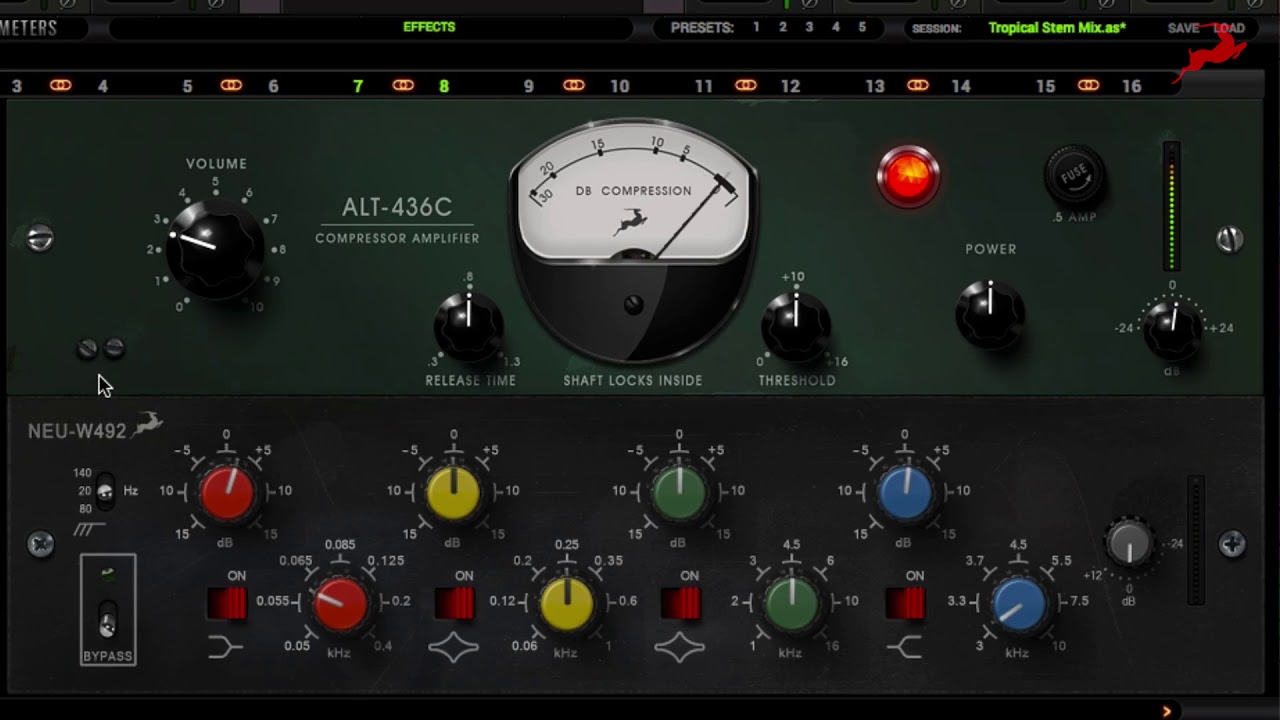1280x720 pixels.
Task: Toggle the link icon between channels 11 and 12
Action: coord(746,85)
